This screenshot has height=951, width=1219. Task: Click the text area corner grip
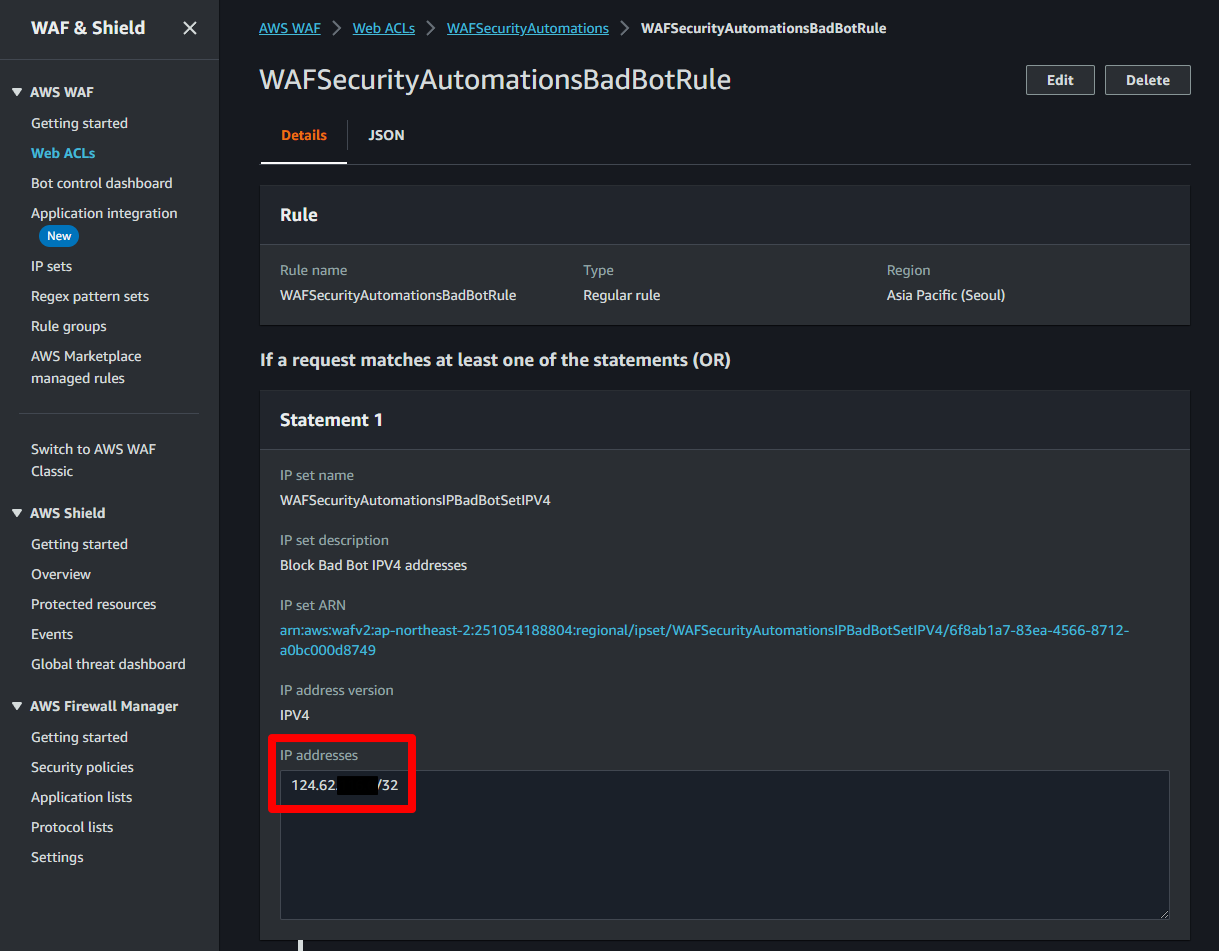click(x=1163, y=912)
